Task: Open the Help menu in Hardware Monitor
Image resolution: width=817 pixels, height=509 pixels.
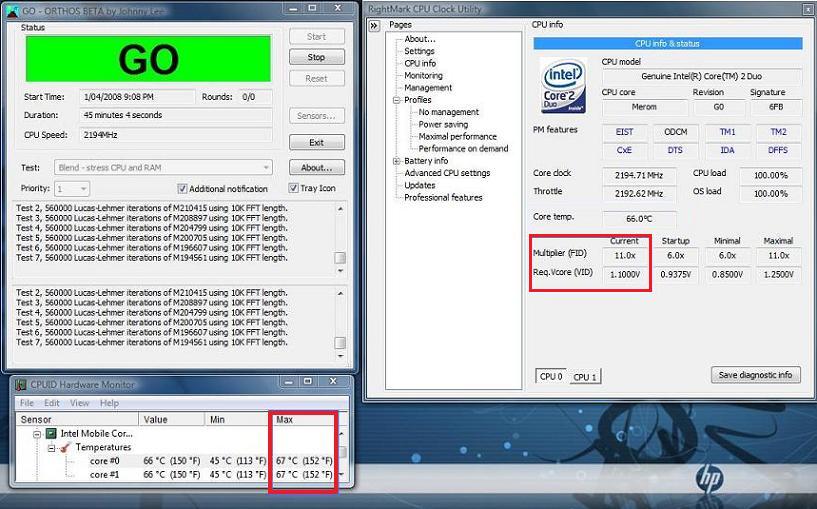Action: coord(109,403)
